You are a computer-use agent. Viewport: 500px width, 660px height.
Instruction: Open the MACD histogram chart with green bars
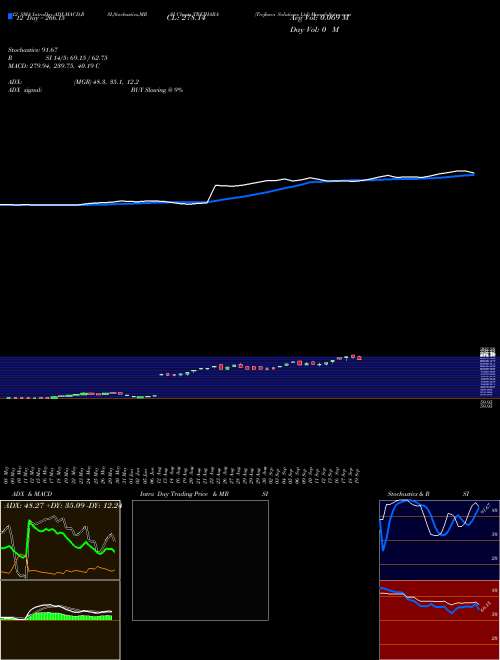[x=60, y=620]
